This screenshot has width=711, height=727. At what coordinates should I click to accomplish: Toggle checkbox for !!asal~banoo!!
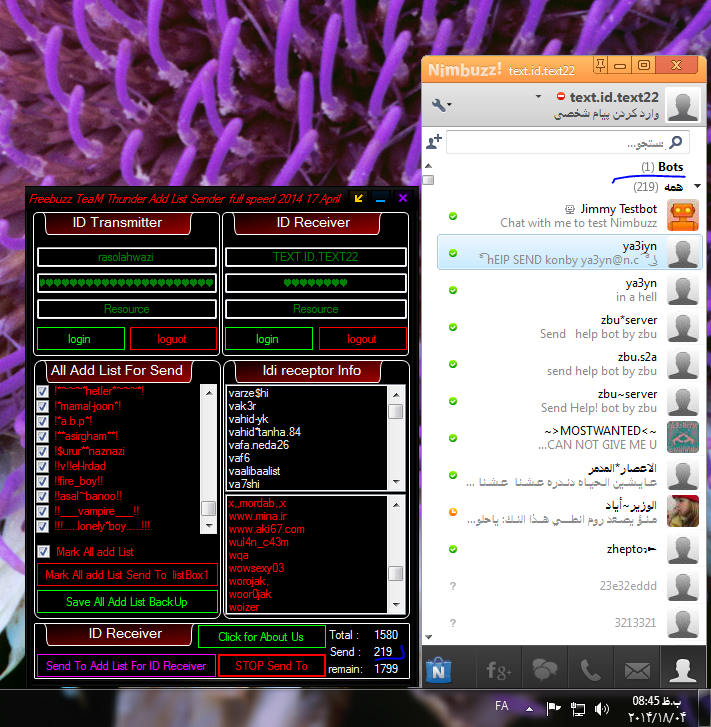[x=43, y=496]
